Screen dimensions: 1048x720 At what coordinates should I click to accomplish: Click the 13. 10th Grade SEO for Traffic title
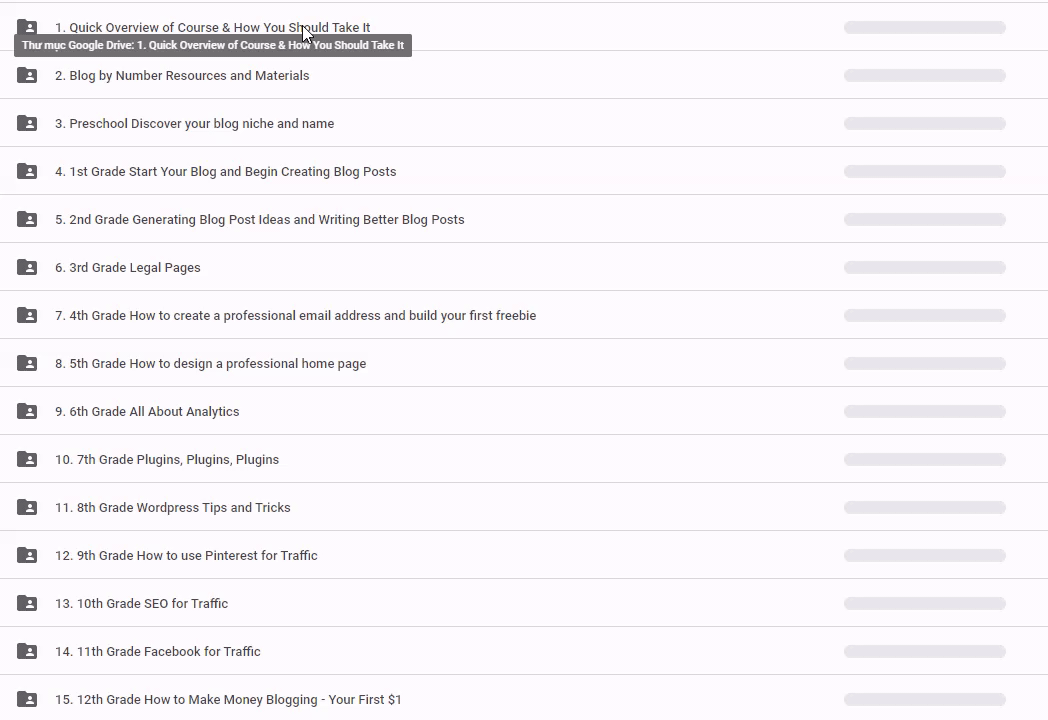pyautogui.click(x=141, y=603)
